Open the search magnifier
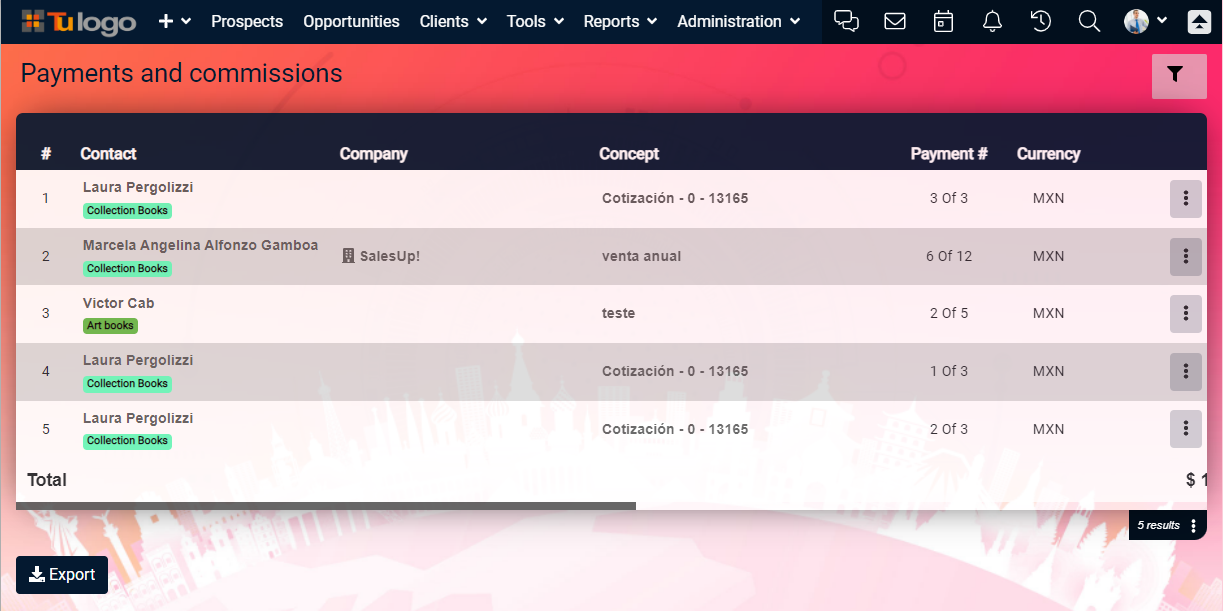Viewport: 1223px width, 611px height. pyautogui.click(x=1089, y=21)
